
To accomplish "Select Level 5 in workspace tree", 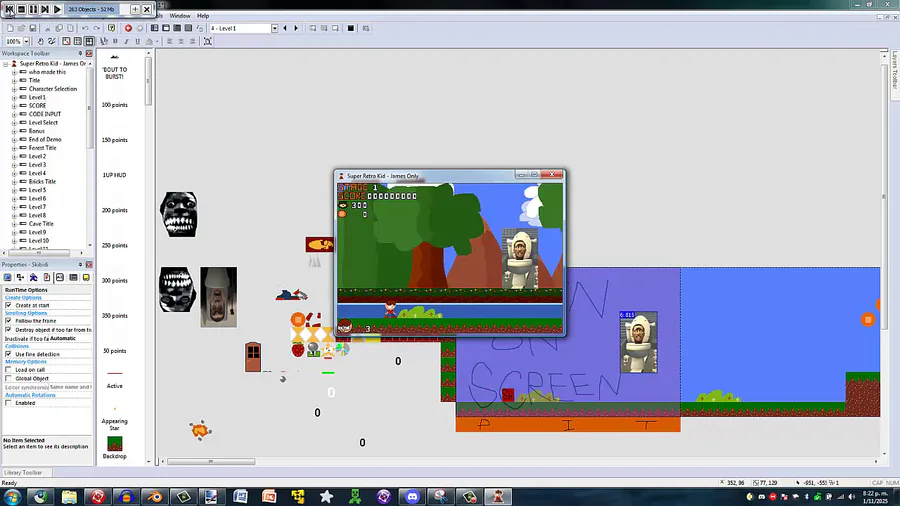I will tap(37, 190).
